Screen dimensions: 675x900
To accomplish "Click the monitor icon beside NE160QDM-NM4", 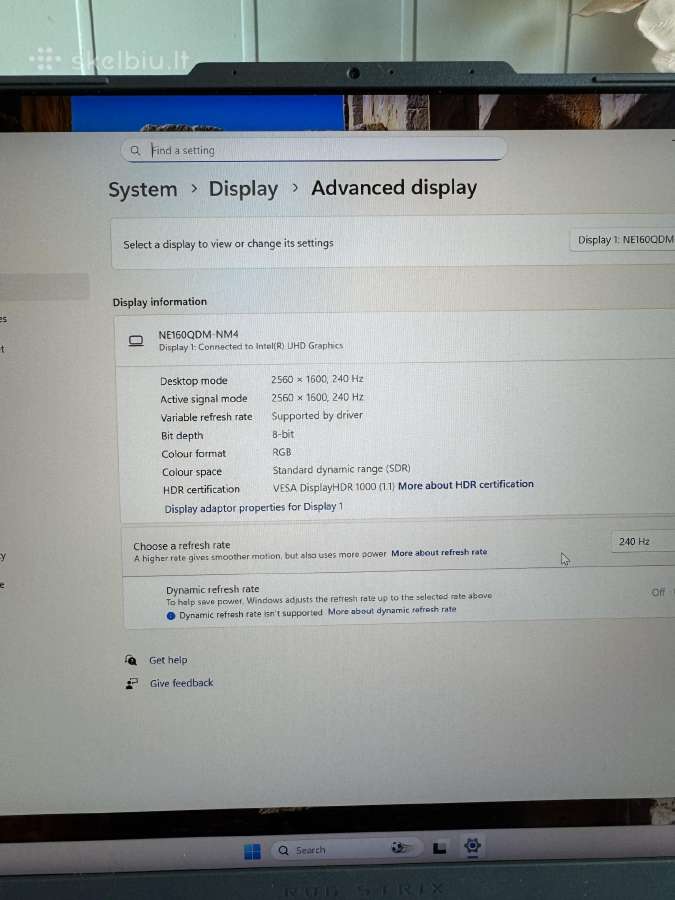I will 136,341.
